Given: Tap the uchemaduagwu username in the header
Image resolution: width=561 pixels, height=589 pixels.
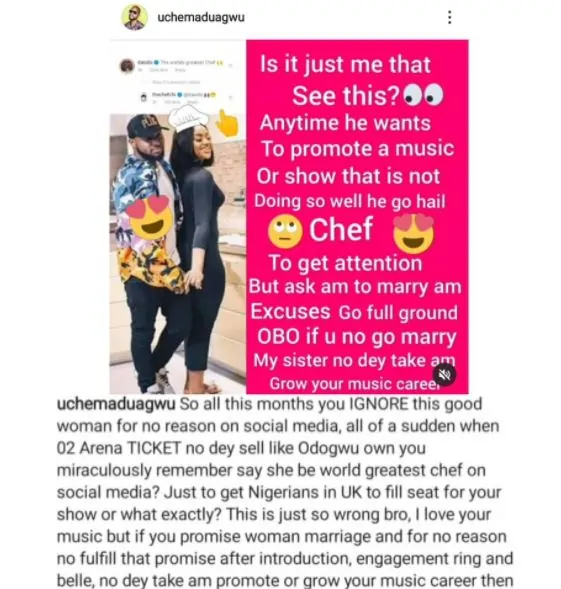Looking at the screenshot, I should pos(201,17).
